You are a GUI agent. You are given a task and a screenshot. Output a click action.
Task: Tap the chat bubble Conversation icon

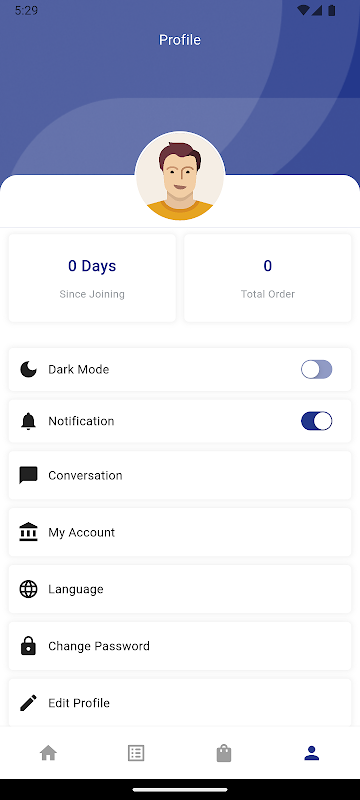click(x=29, y=475)
